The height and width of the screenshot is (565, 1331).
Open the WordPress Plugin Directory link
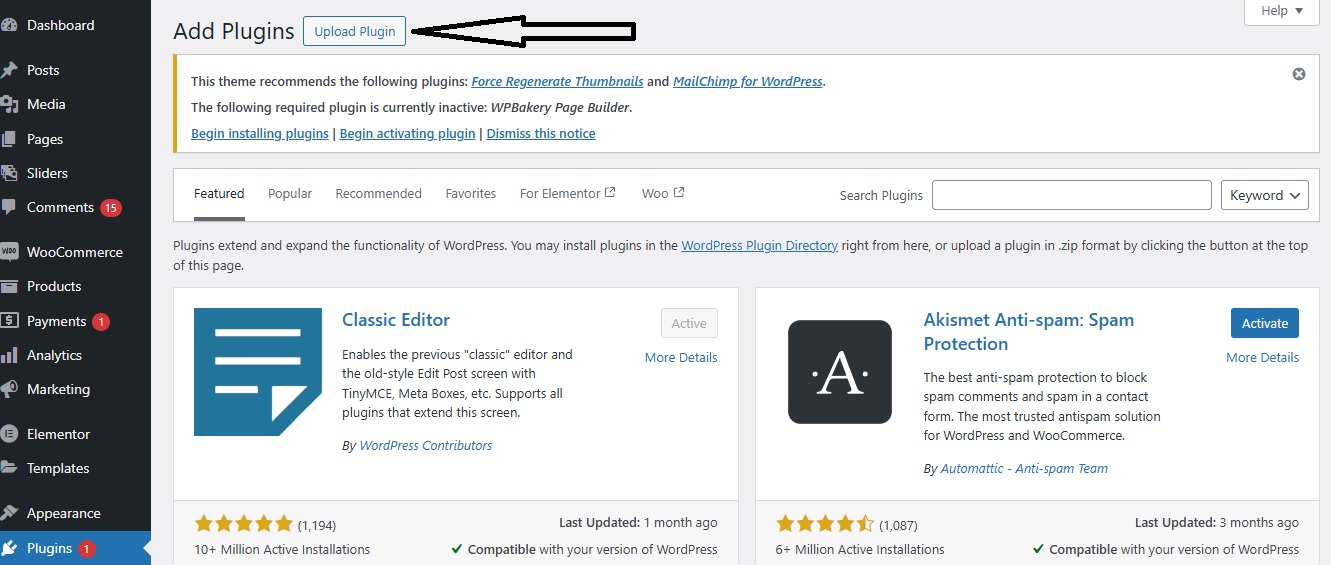click(x=760, y=245)
